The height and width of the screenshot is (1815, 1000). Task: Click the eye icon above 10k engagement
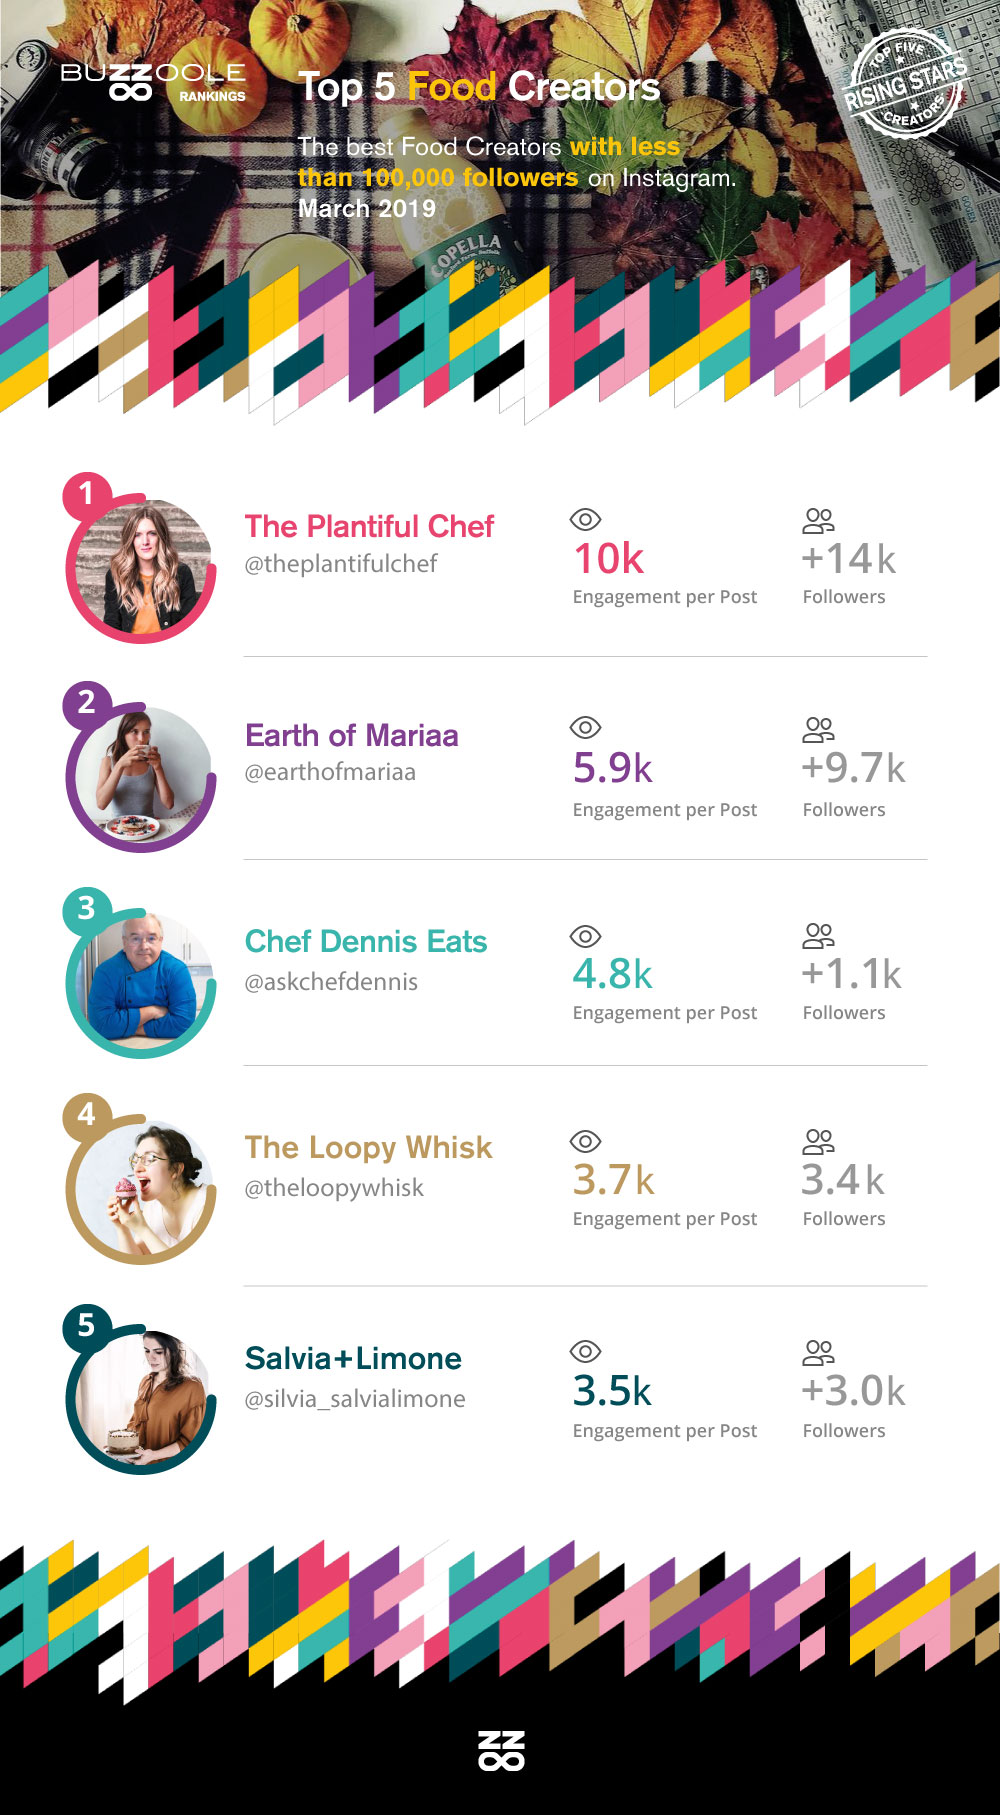pyautogui.click(x=585, y=519)
